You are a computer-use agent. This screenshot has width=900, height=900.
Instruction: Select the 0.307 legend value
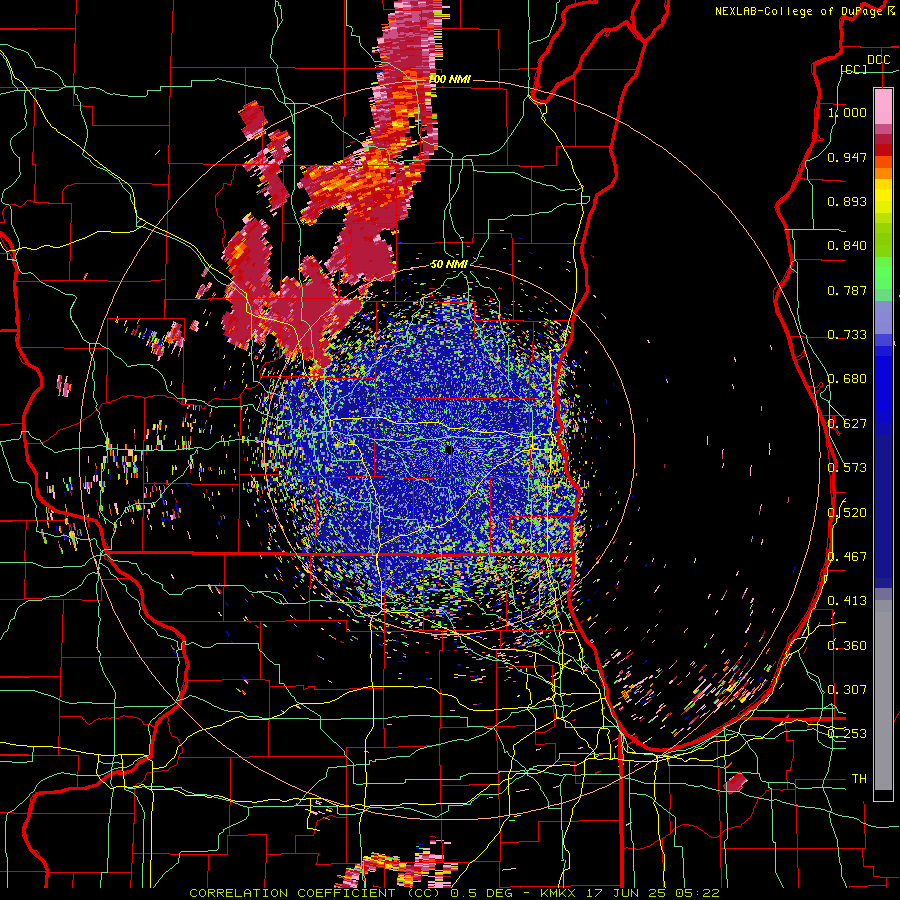click(x=847, y=689)
